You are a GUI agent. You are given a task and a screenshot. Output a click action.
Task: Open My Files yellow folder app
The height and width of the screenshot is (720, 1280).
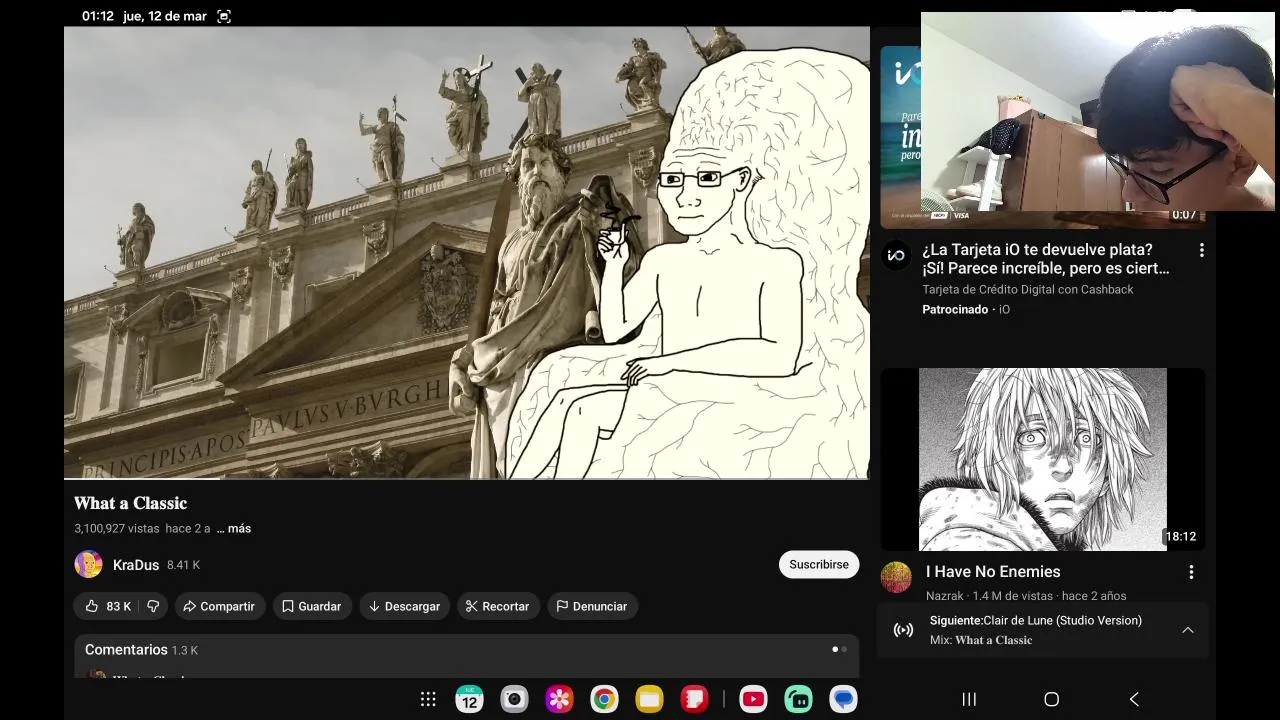pyautogui.click(x=649, y=699)
